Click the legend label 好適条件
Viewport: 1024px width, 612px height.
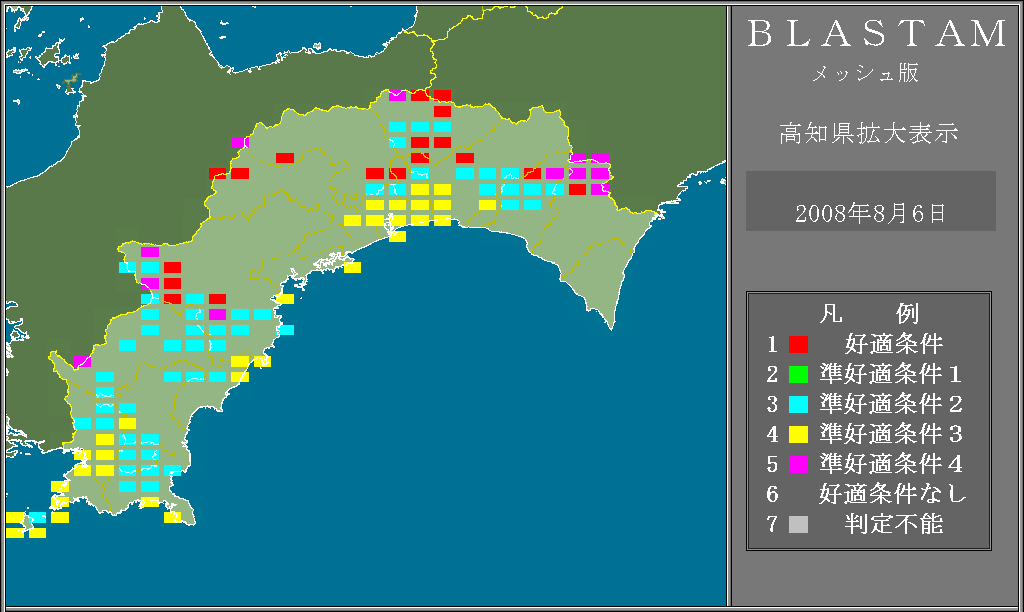tap(894, 344)
